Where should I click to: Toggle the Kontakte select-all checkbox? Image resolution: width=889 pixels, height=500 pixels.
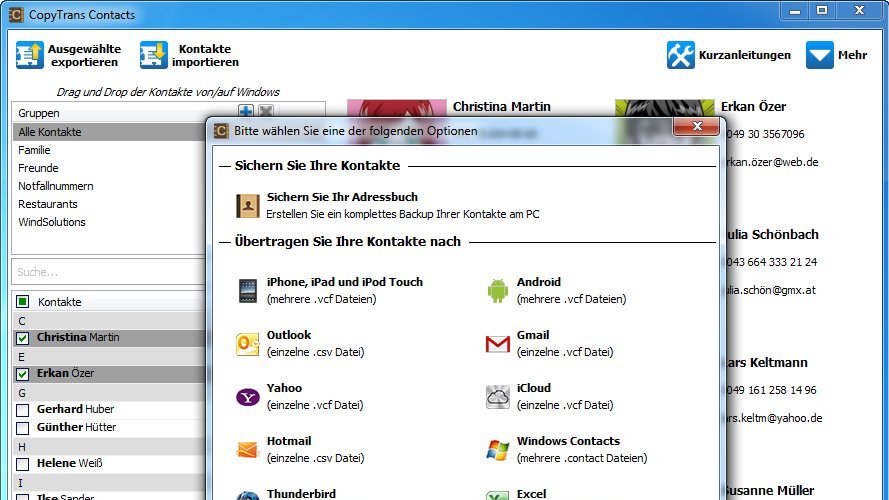pos(23,302)
